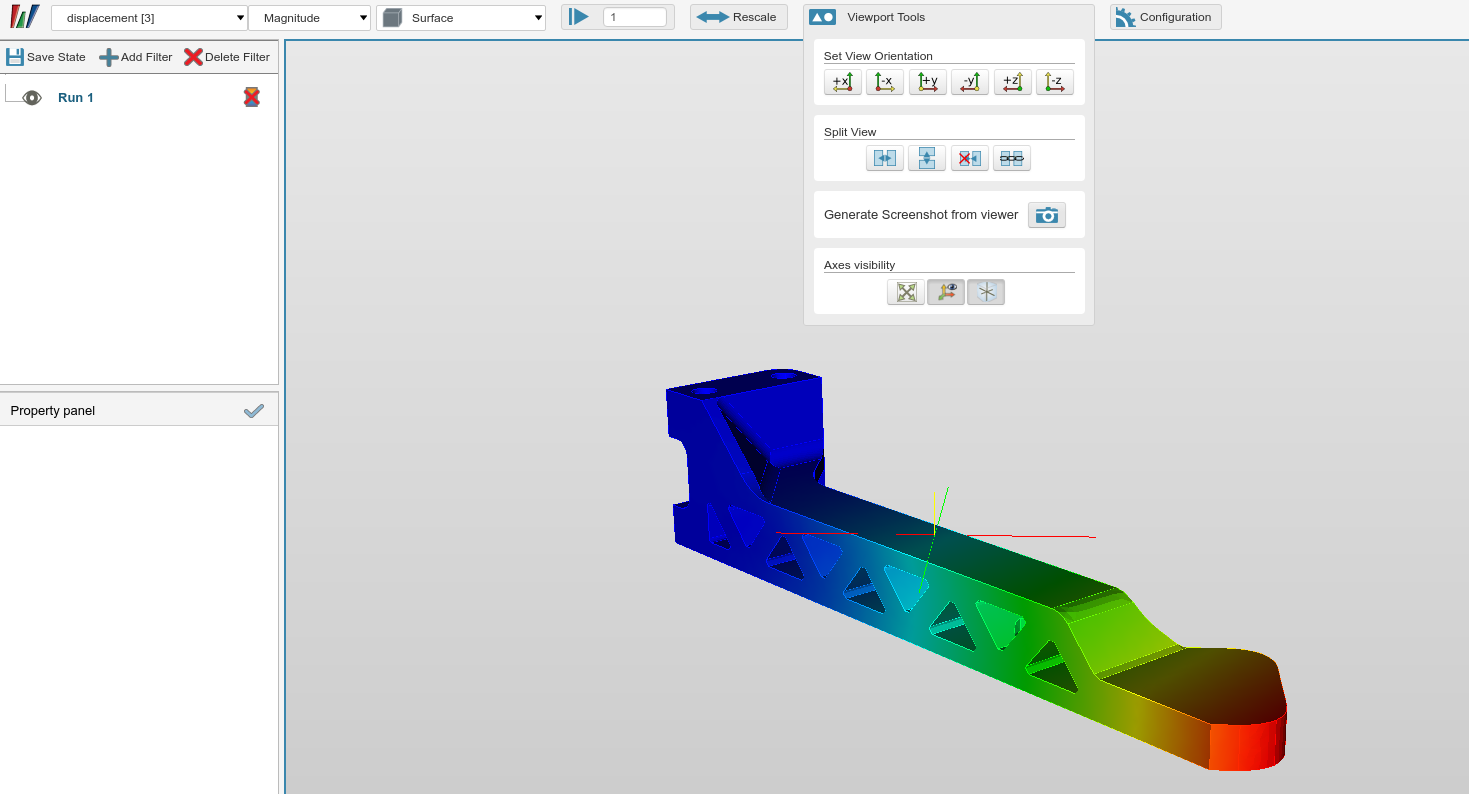Add a new filter
The width and height of the screenshot is (1469, 794).
(136, 57)
